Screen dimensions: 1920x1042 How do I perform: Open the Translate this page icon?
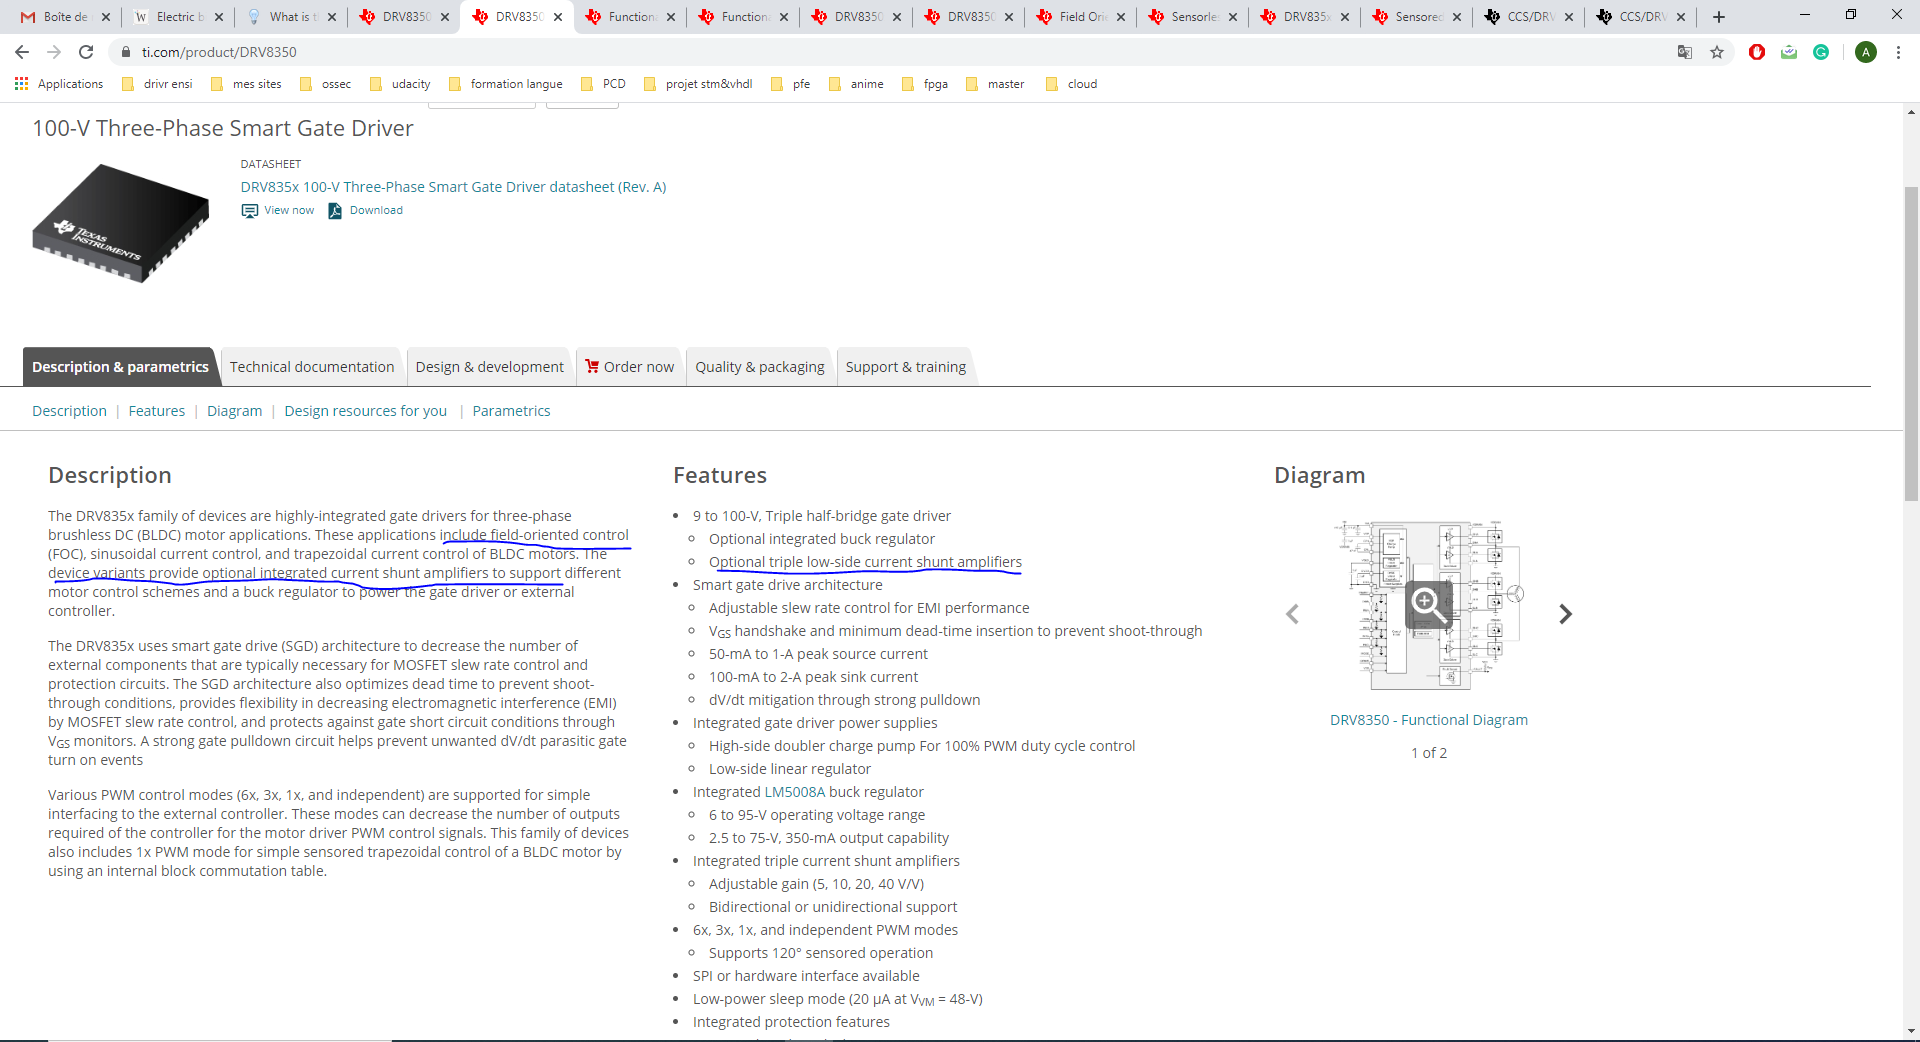coord(1685,52)
